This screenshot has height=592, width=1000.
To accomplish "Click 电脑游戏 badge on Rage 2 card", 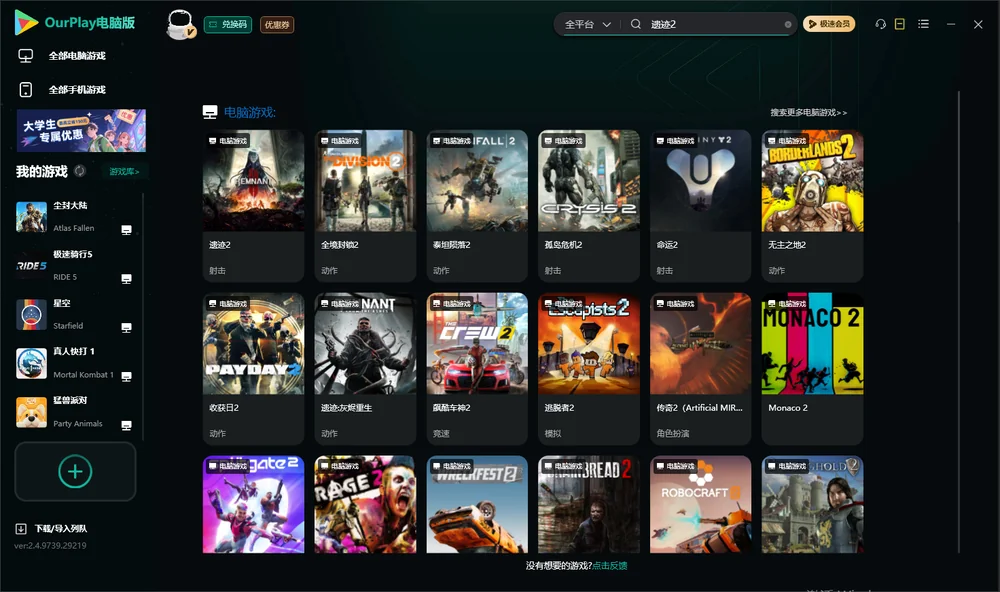I will 339,466.
